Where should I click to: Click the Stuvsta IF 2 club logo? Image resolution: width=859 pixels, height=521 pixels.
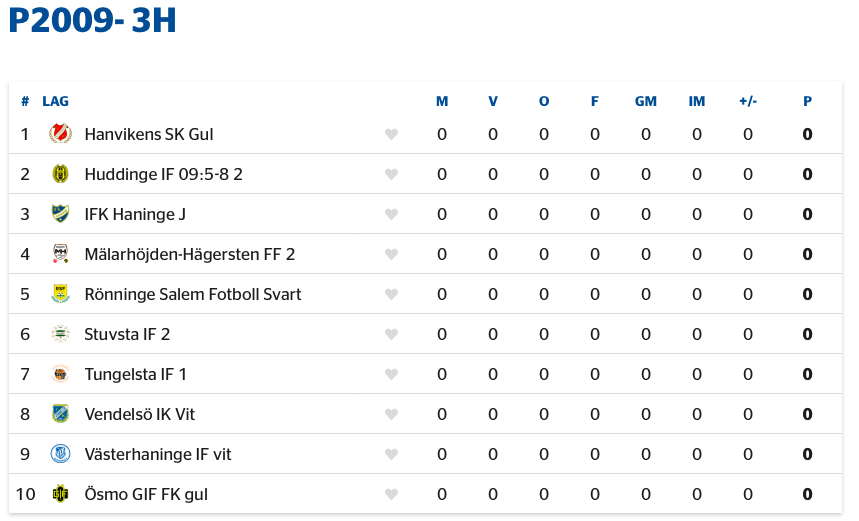point(60,334)
